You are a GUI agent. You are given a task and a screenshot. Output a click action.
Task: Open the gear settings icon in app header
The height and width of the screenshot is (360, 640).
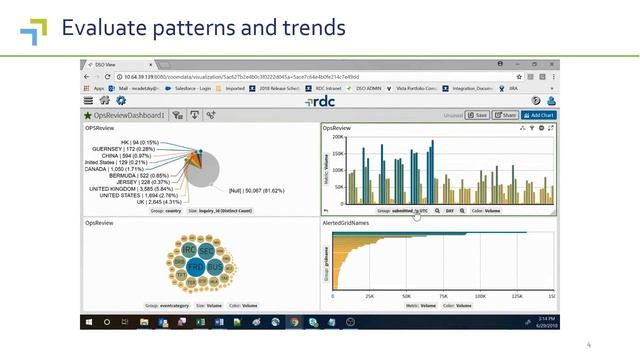coord(121,100)
